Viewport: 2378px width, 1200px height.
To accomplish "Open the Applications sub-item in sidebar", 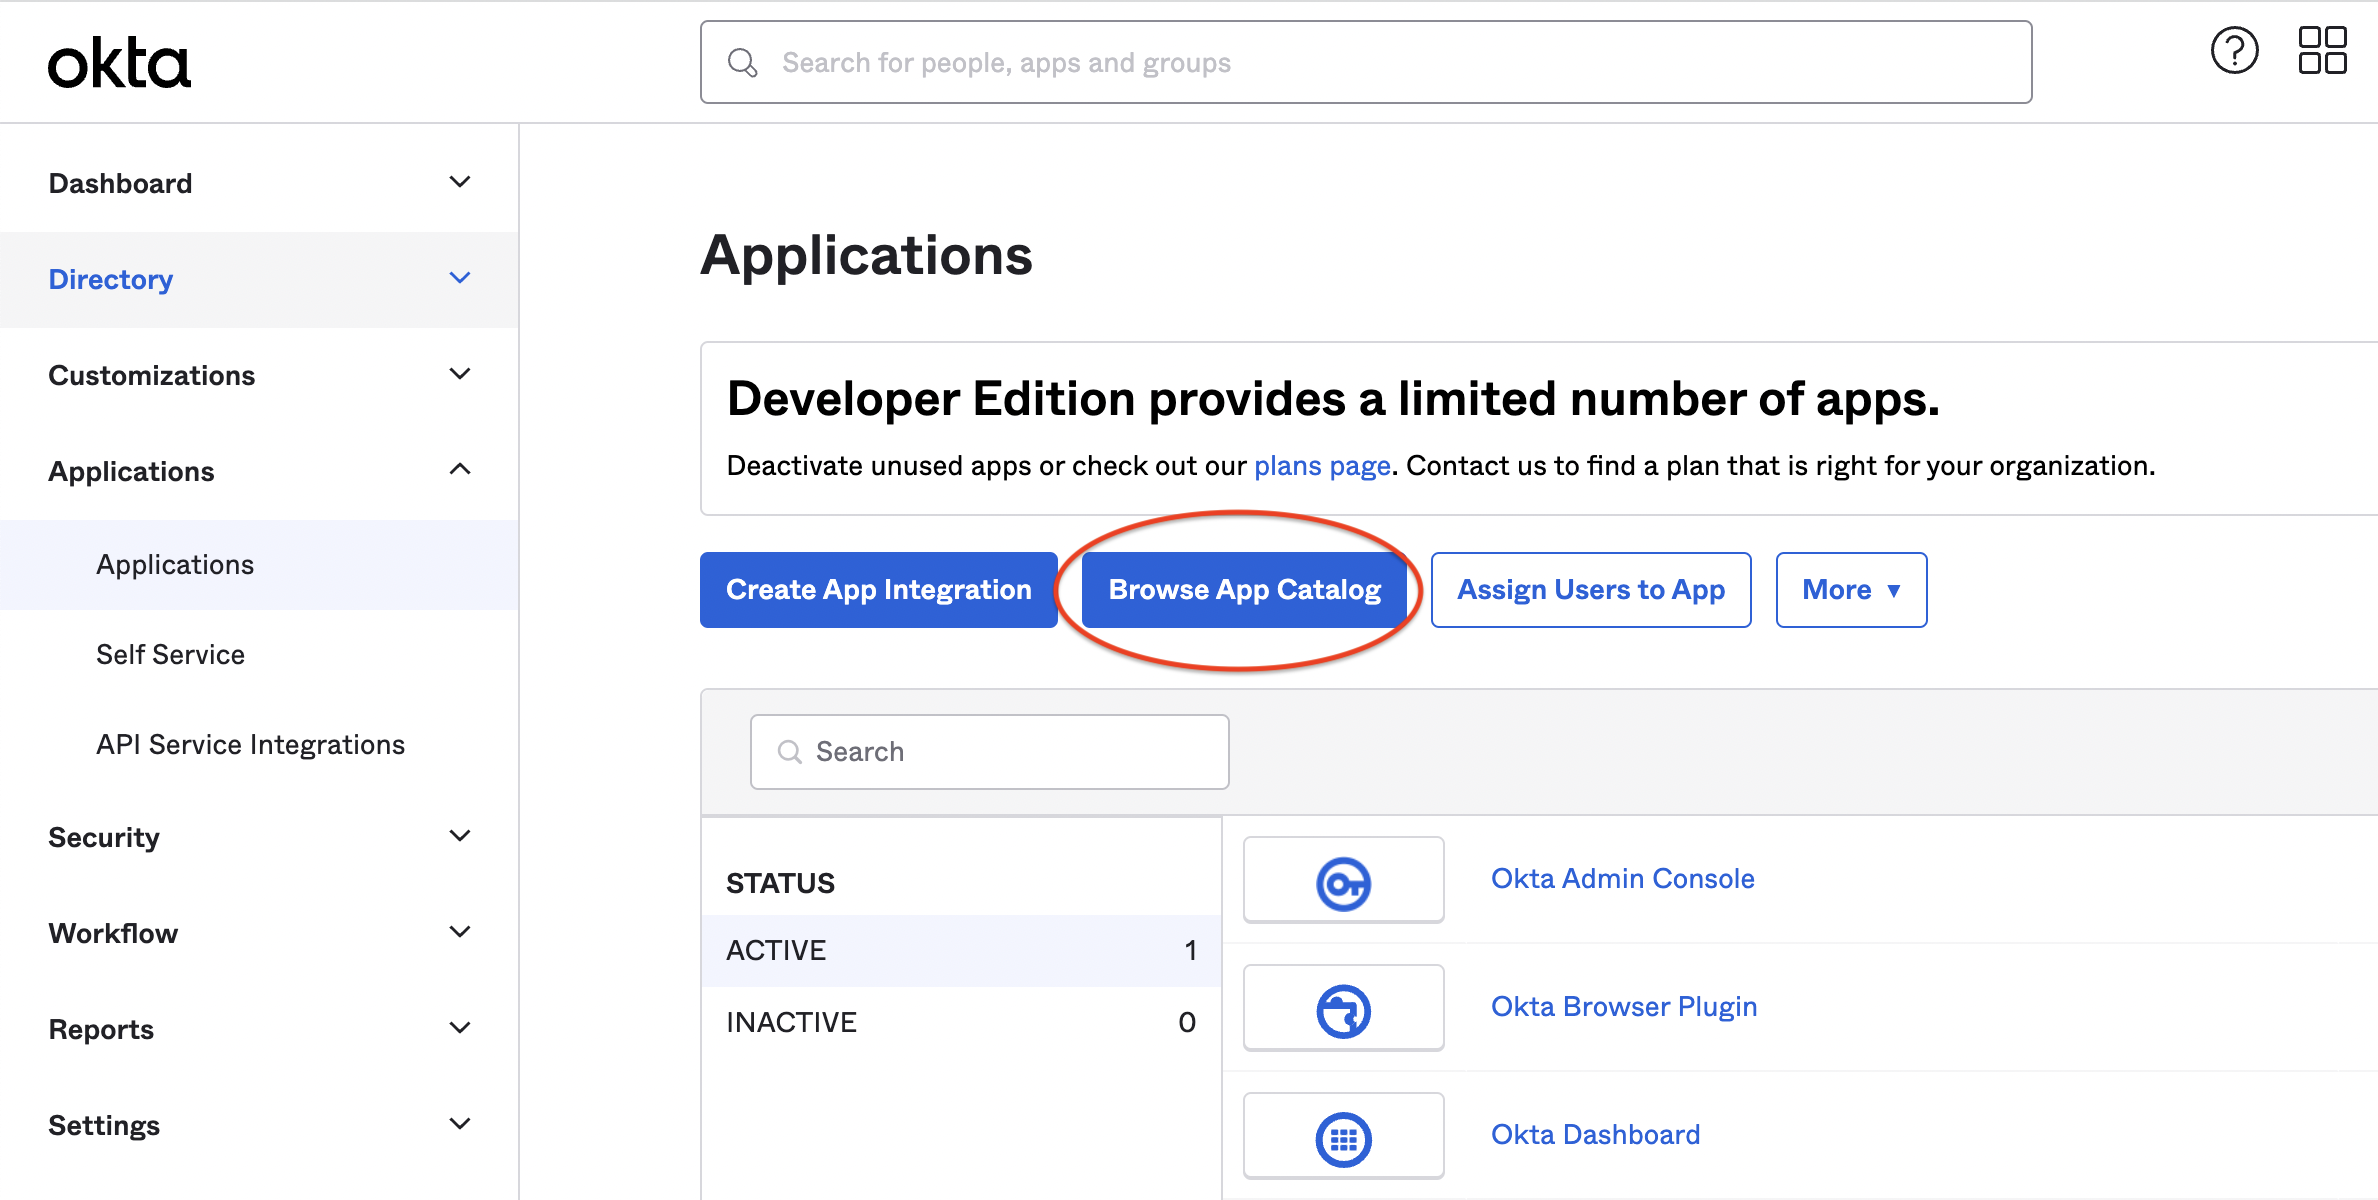I will pyautogui.click(x=175, y=565).
